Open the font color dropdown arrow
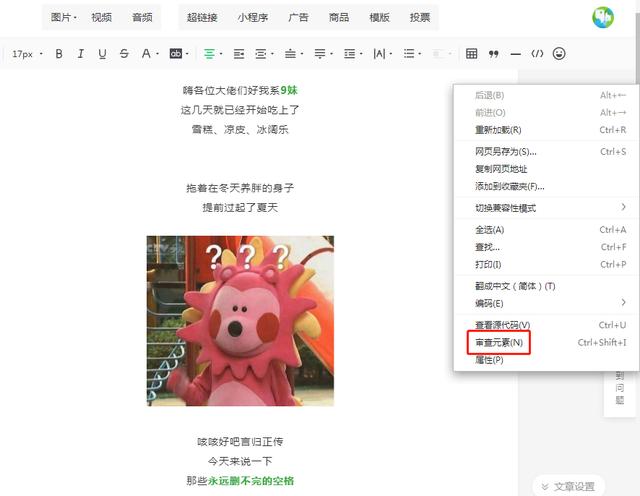This screenshot has height=496, width=640. (x=157, y=54)
